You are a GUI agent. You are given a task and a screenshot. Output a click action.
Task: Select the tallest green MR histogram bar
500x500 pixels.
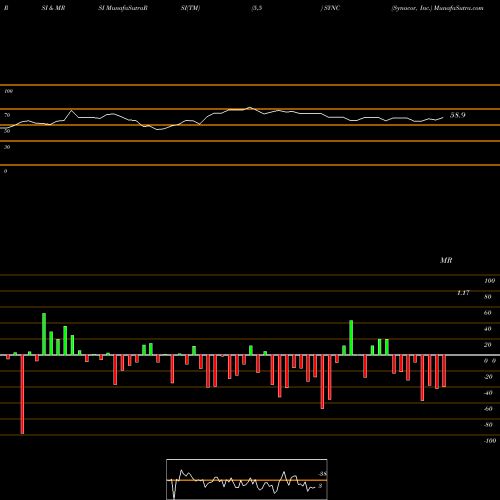tap(44, 334)
